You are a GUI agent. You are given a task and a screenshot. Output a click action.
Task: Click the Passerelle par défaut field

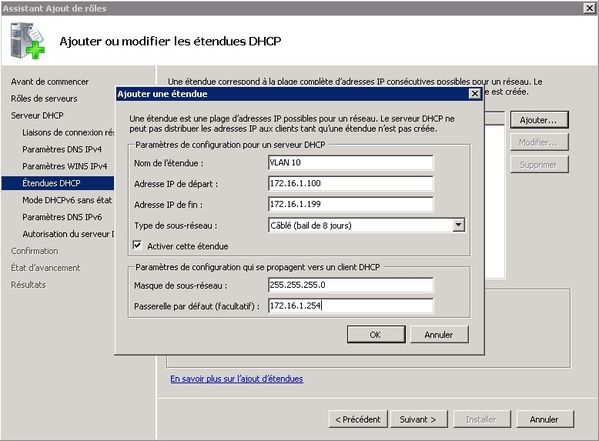tap(351, 306)
